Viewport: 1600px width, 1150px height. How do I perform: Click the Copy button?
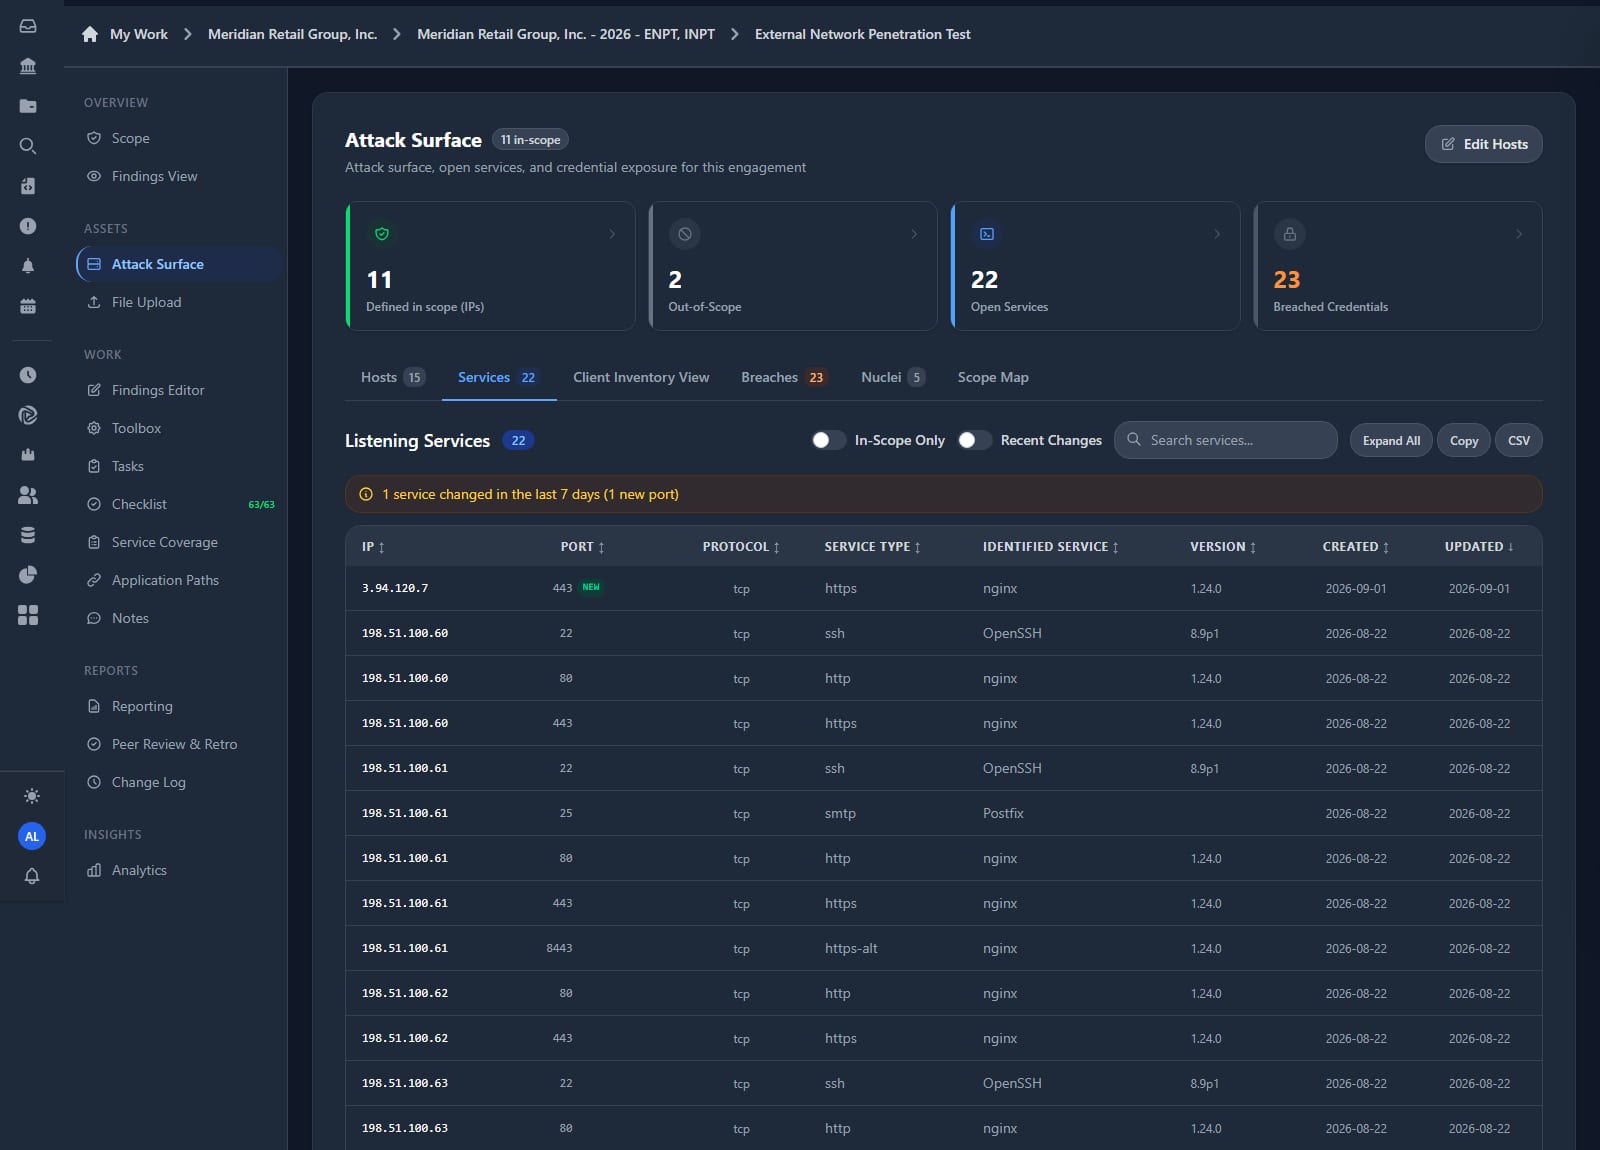point(1464,440)
